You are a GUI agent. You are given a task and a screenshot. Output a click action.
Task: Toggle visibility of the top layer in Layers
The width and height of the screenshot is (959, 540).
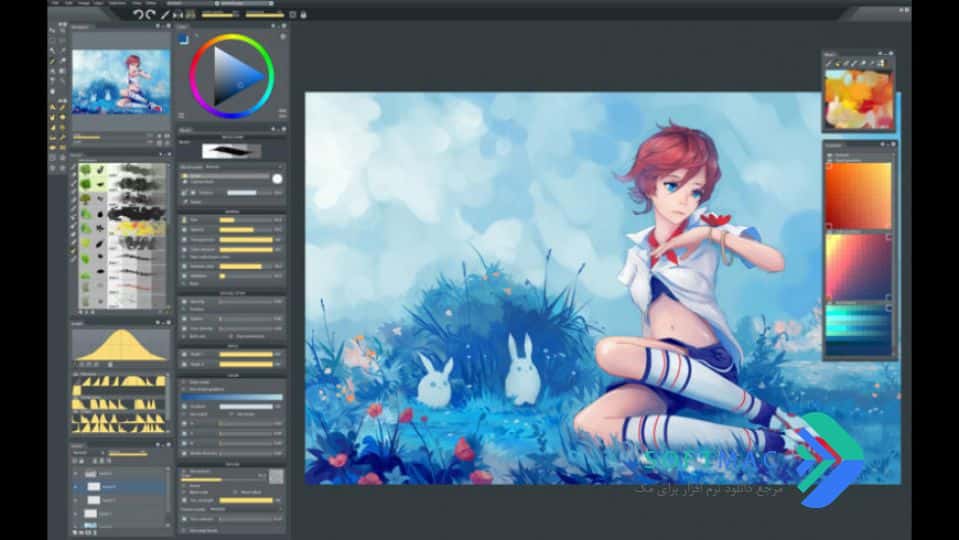[x=76, y=474]
